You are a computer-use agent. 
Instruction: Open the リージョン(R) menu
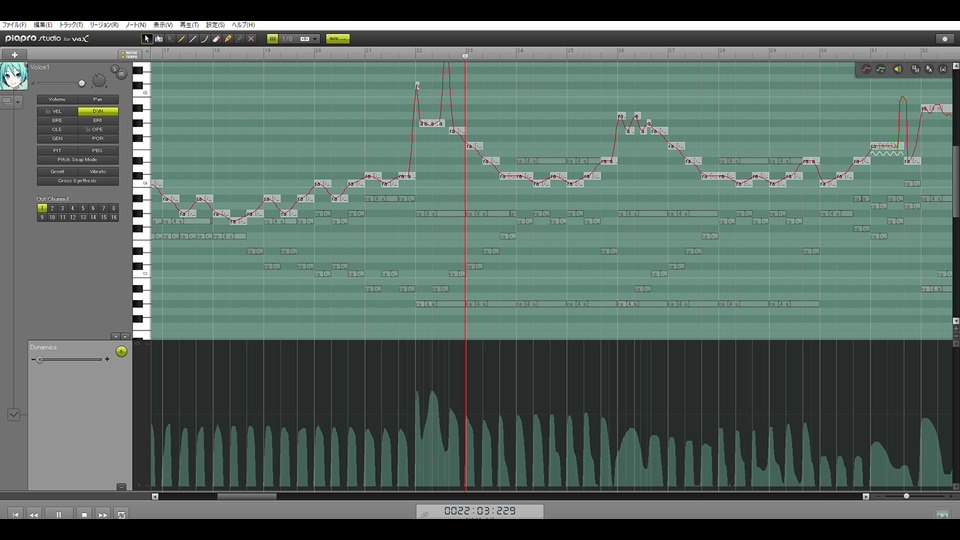click(104, 25)
